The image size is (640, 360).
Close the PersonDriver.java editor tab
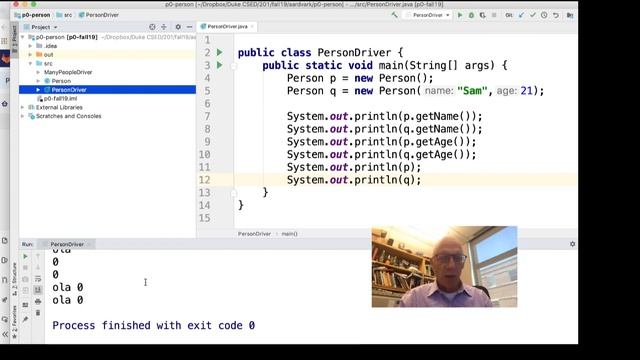point(252,27)
